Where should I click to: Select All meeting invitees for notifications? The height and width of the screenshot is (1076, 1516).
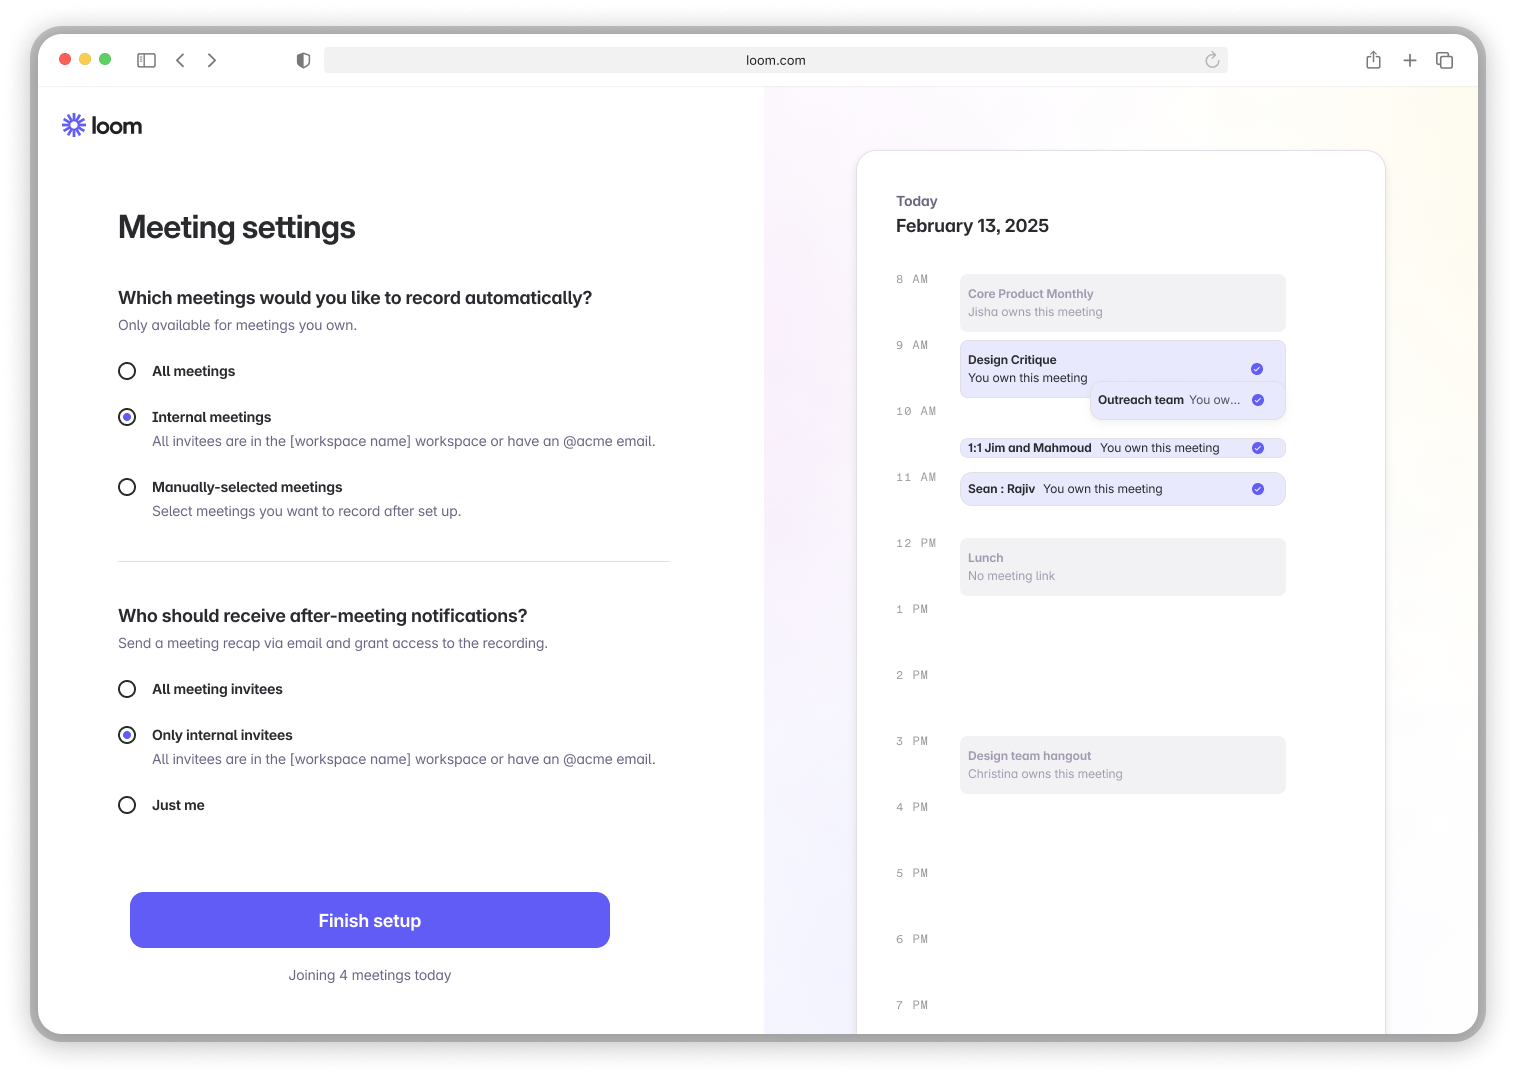pos(127,689)
